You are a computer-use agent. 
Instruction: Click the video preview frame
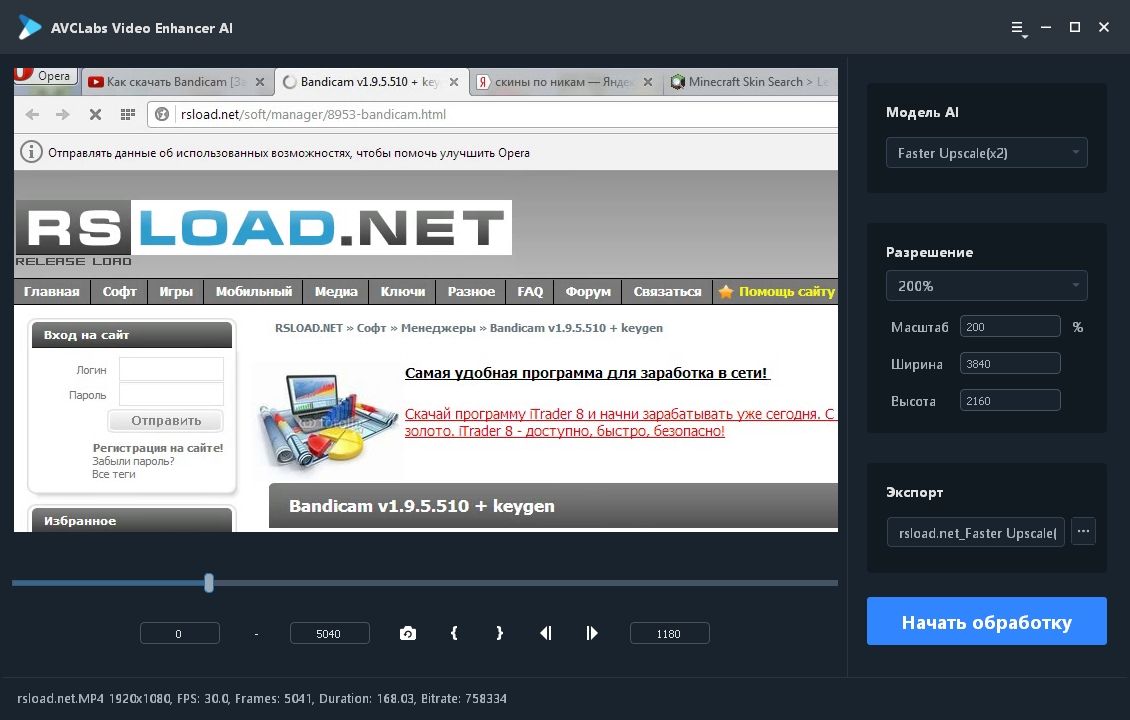pos(426,300)
